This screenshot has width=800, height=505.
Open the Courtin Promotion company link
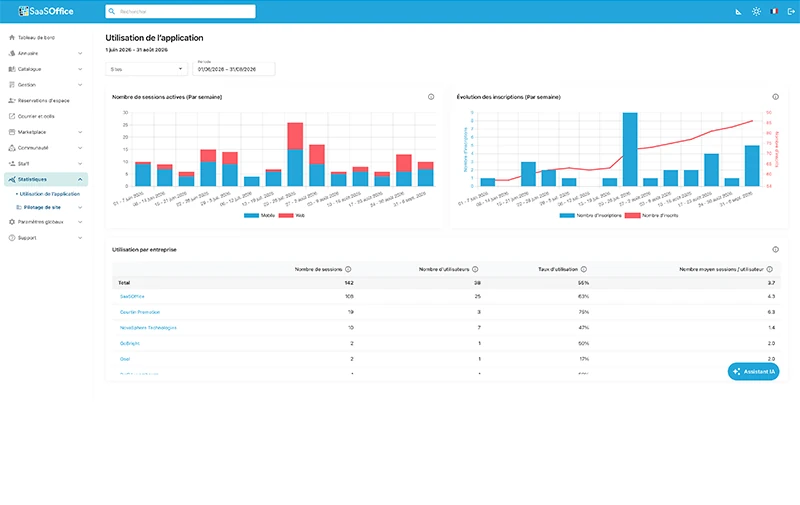(x=140, y=312)
